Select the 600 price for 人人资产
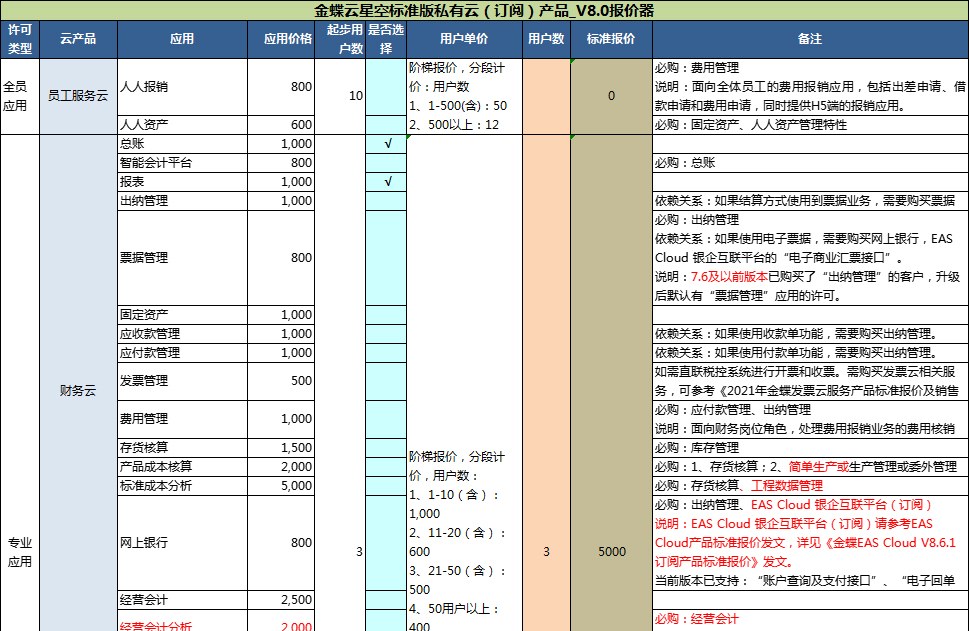Viewport: 969px width, 631px height. (x=281, y=125)
